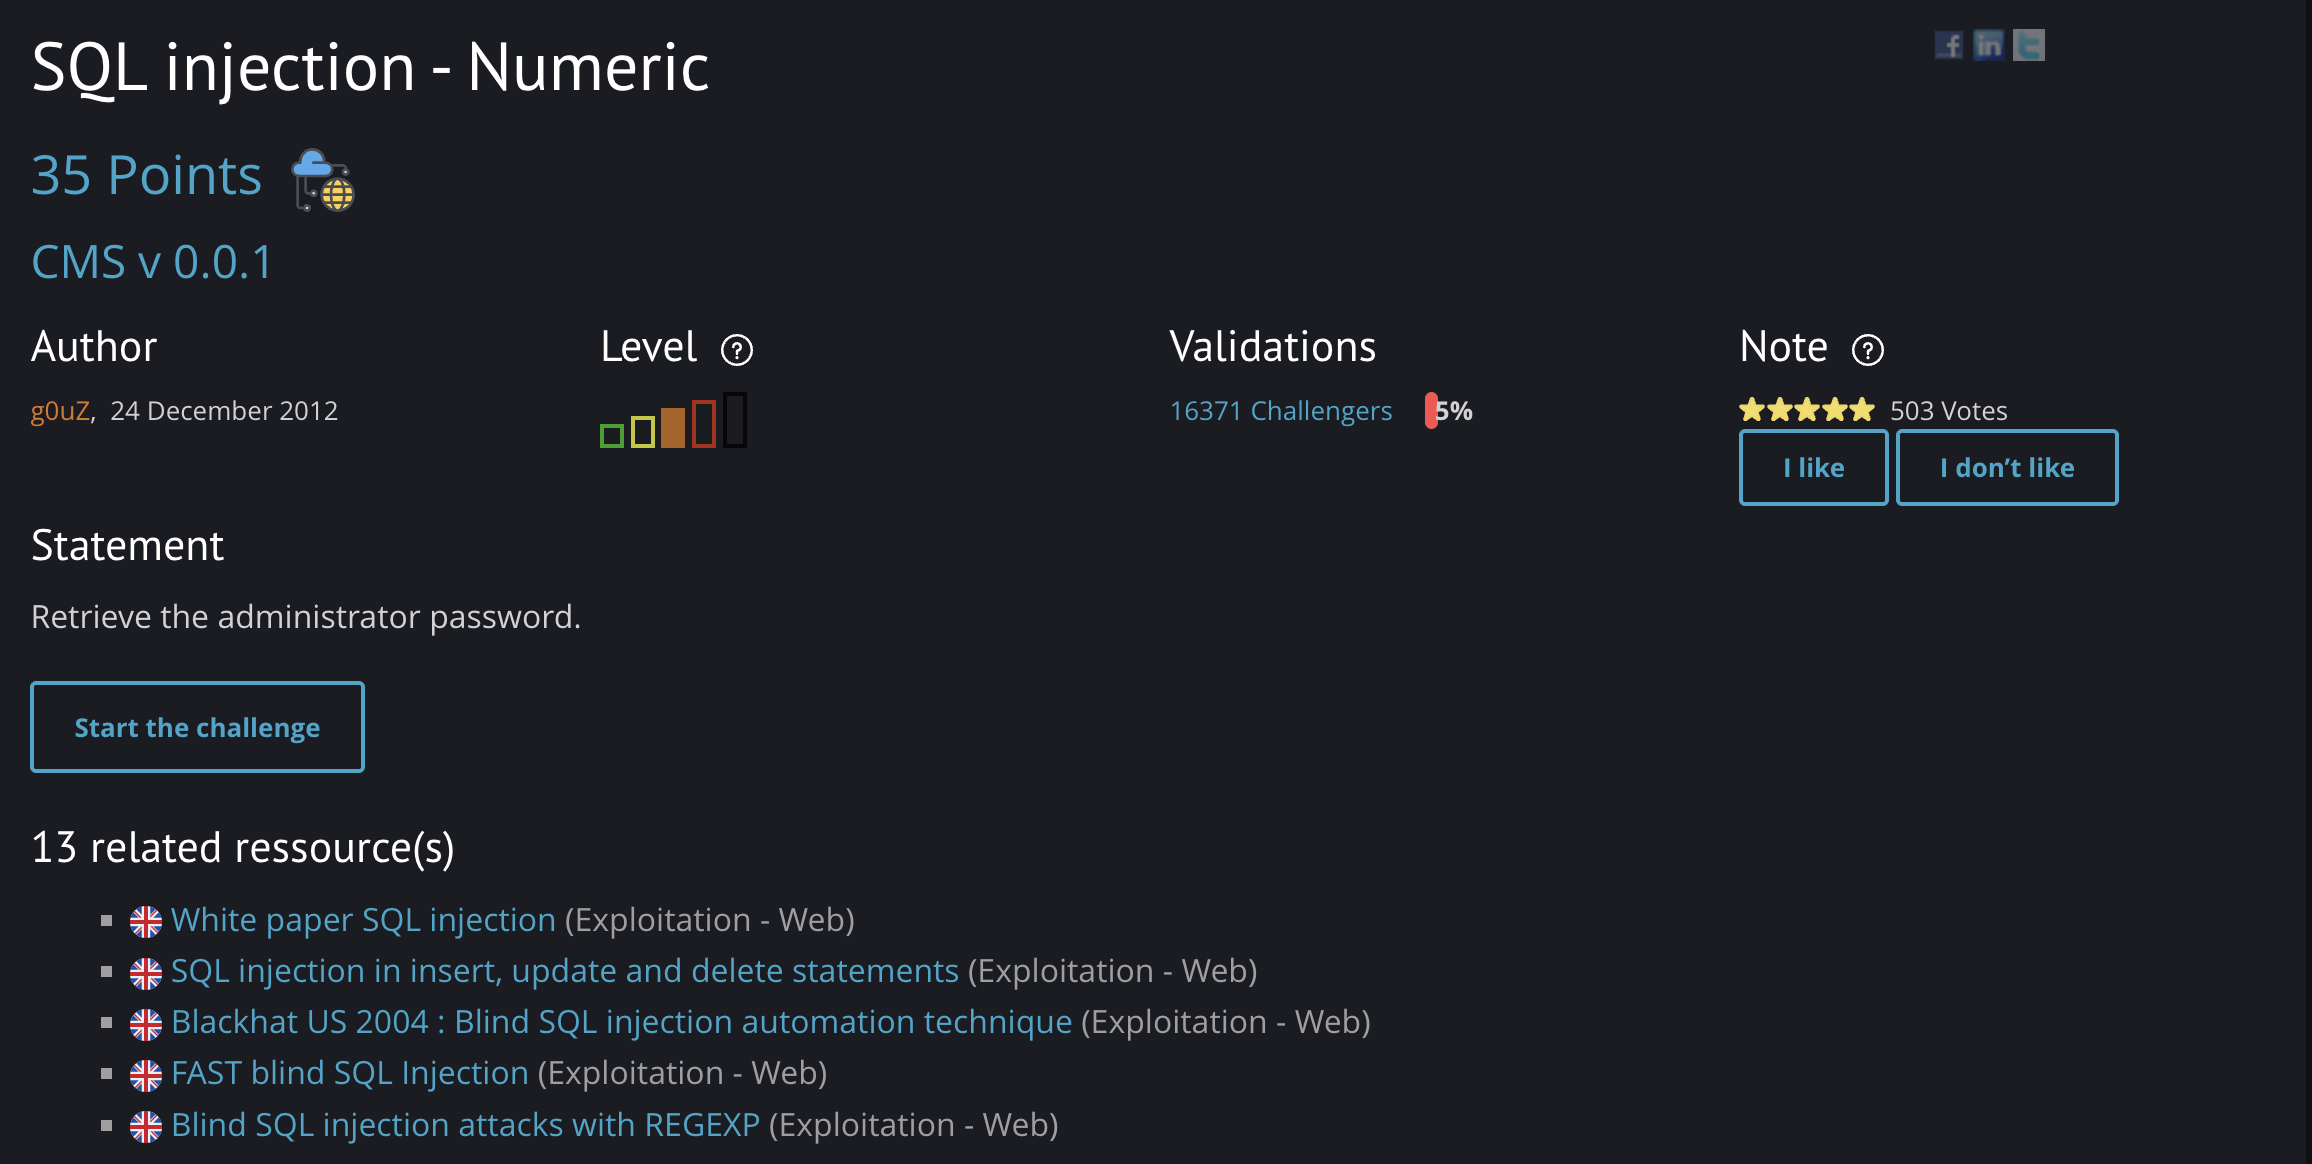Share challenge on LinkedIn icon

[x=1989, y=45]
